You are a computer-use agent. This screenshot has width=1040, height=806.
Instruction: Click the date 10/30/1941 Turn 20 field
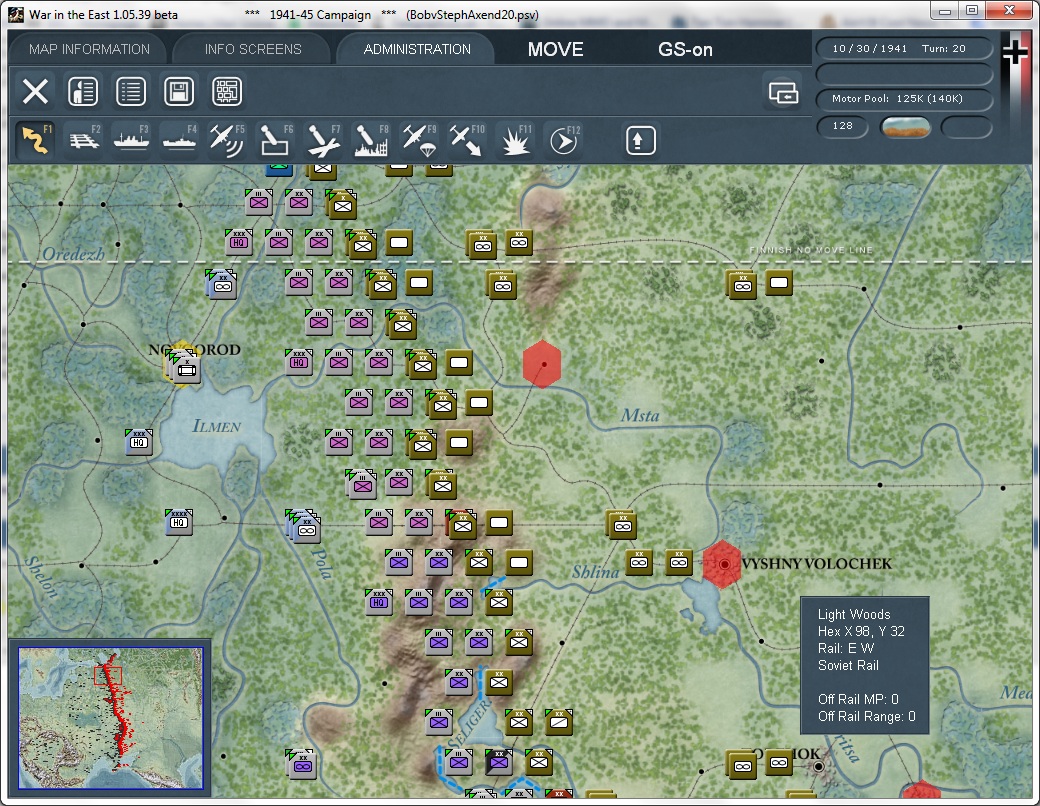903,48
